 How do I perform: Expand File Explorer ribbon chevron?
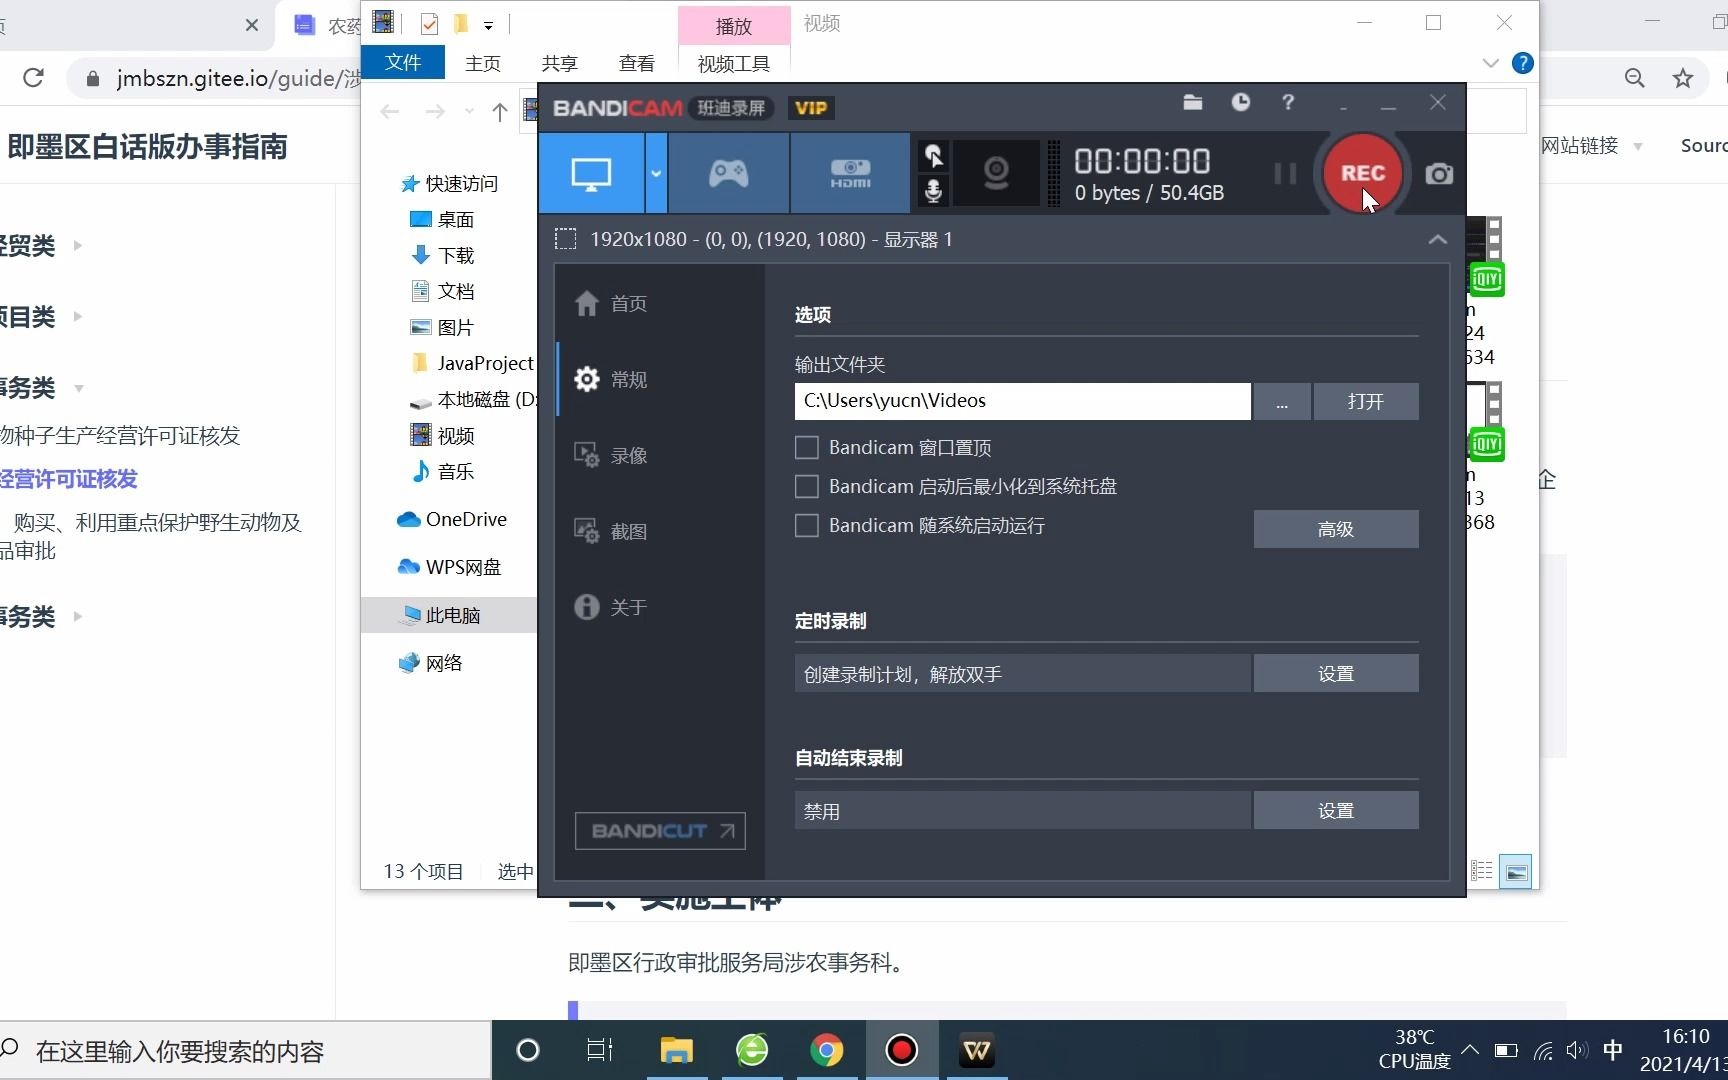click(1490, 63)
